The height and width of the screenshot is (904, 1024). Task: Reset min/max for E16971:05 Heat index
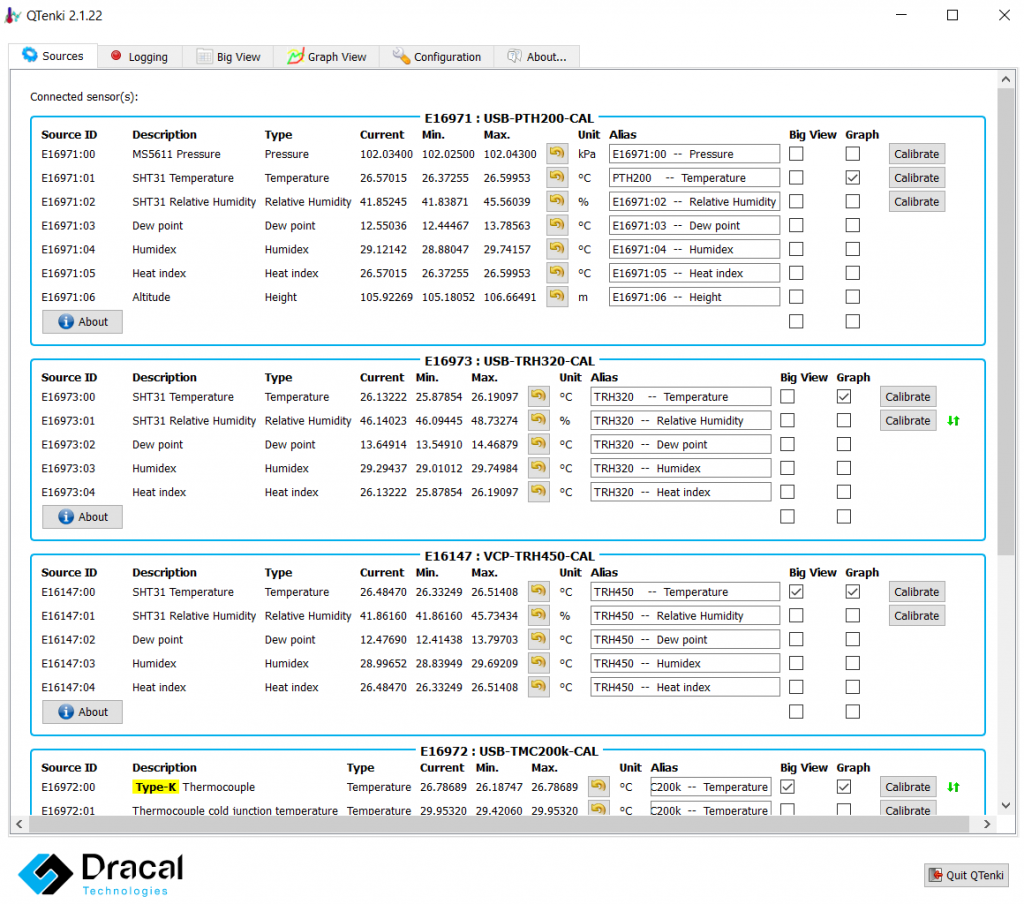[x=556, y=273]
